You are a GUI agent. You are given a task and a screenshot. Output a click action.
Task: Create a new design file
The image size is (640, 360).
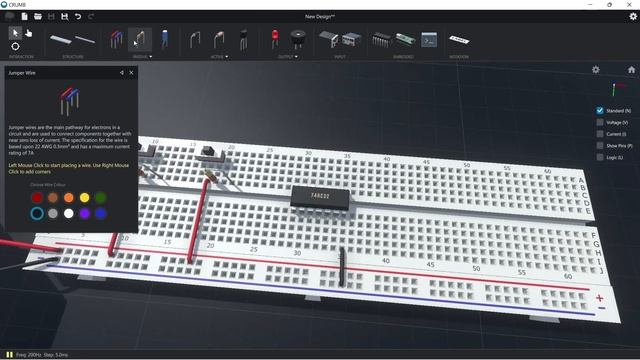coord(24,16)
